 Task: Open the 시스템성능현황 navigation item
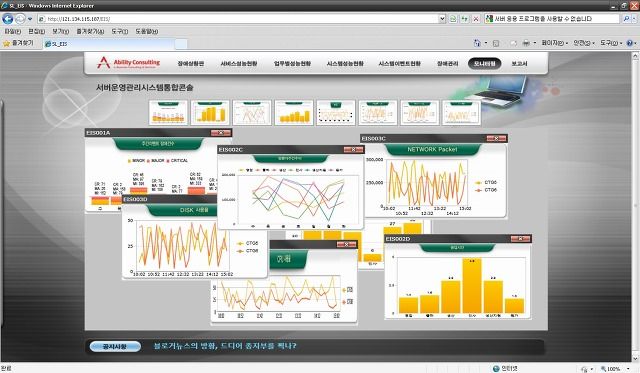[345, 64]
